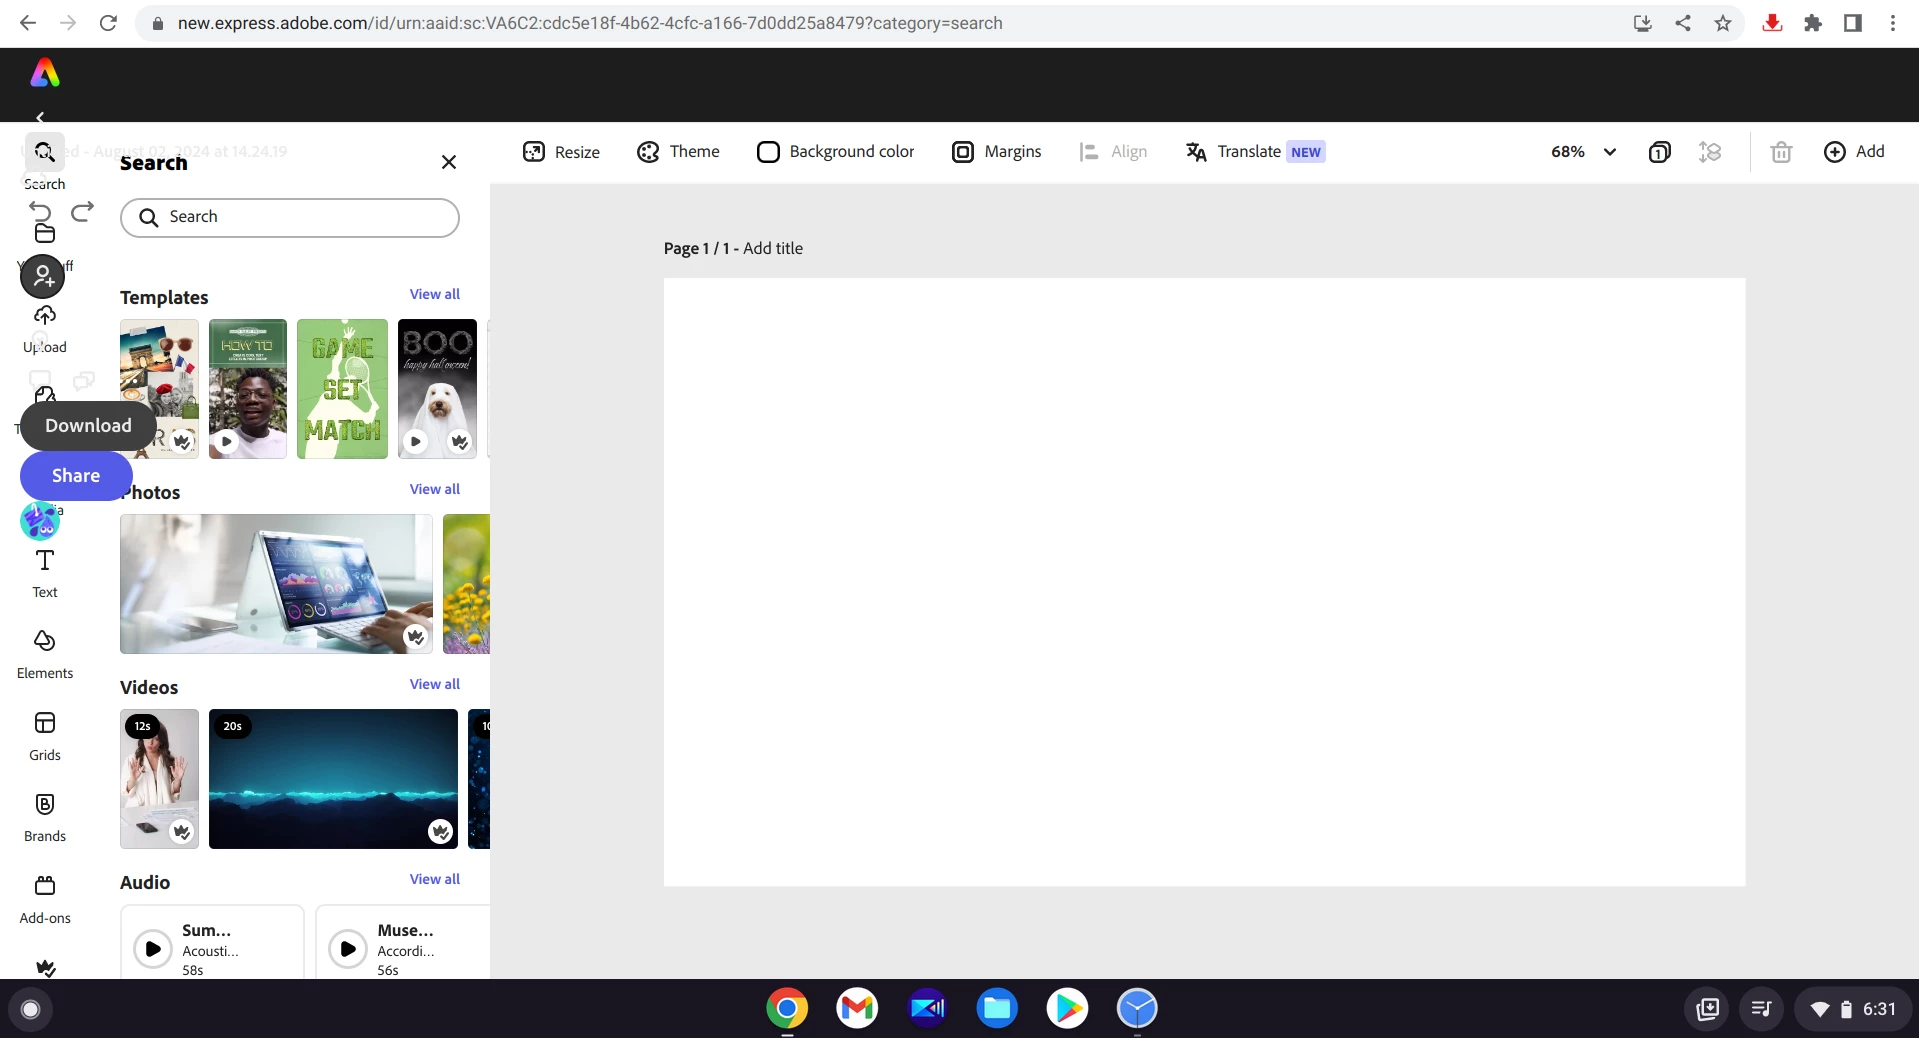
Task: Open the Chrome three-dot menu
Action: click(1892, 23)
